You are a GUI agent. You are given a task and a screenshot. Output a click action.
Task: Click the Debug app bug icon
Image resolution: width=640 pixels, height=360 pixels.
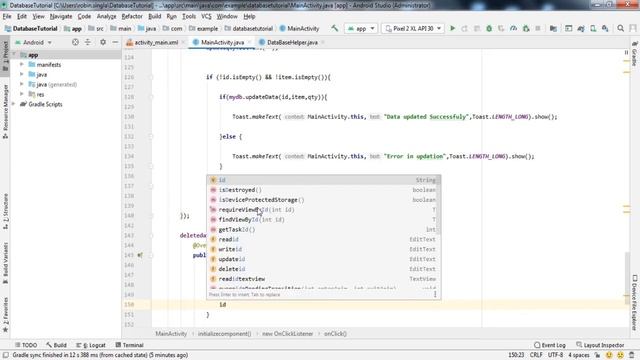(489, 29)
